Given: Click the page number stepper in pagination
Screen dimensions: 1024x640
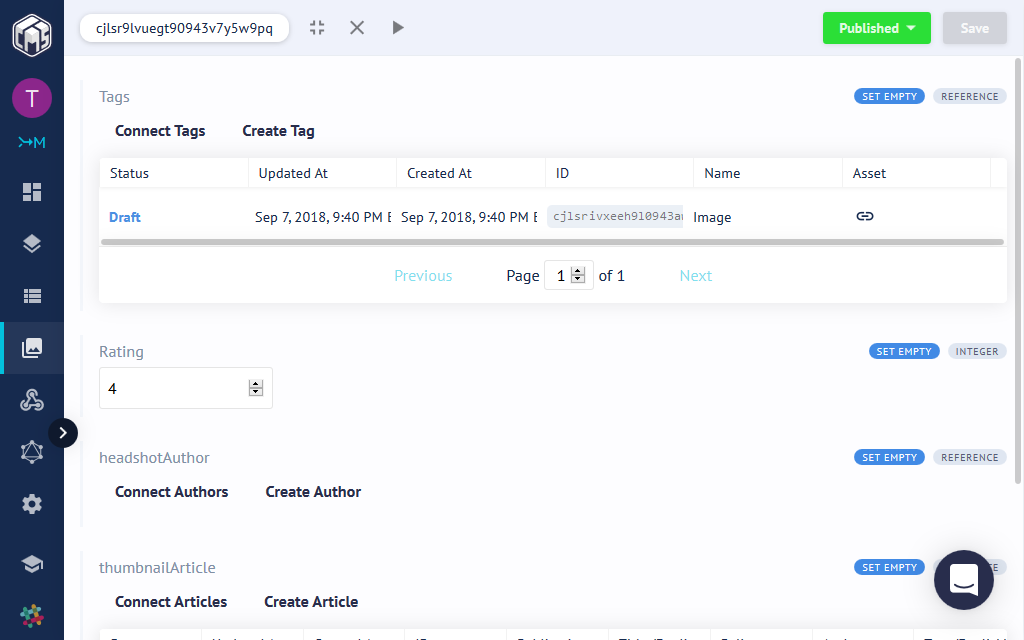Looking at the screenshot, I should pos(577,276).
